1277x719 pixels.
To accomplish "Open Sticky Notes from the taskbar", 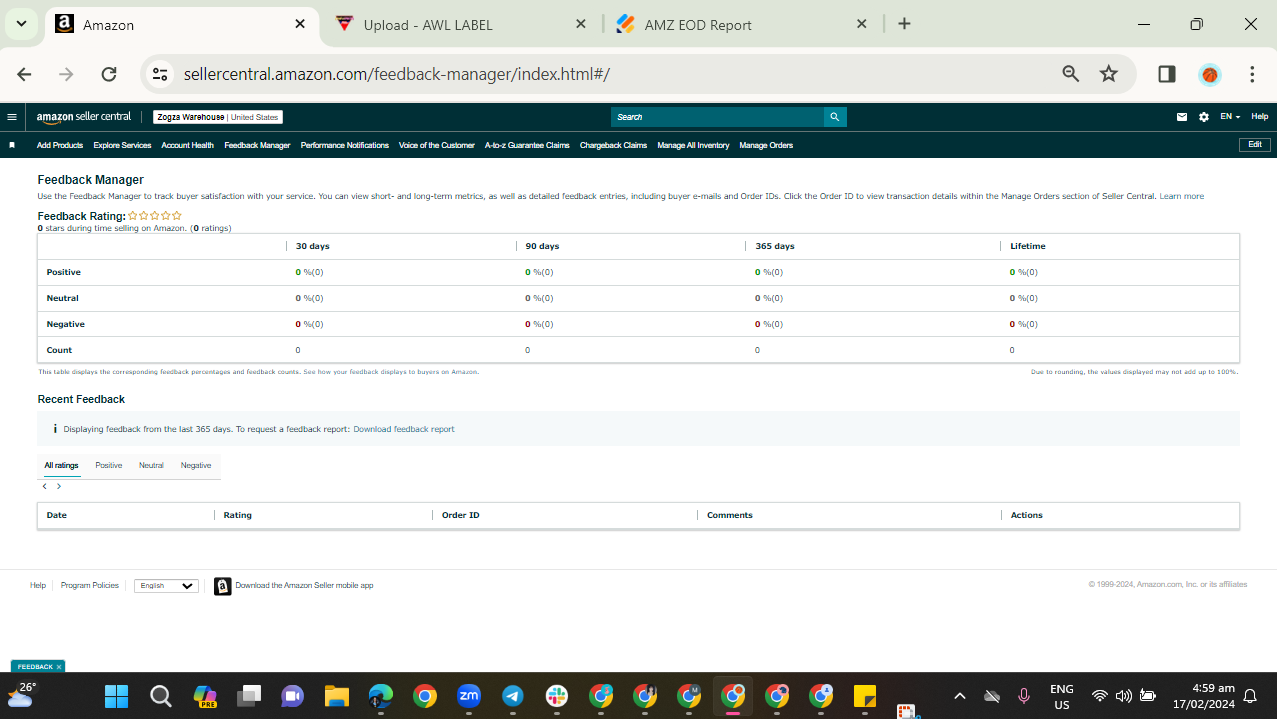I will coord(865,696).
